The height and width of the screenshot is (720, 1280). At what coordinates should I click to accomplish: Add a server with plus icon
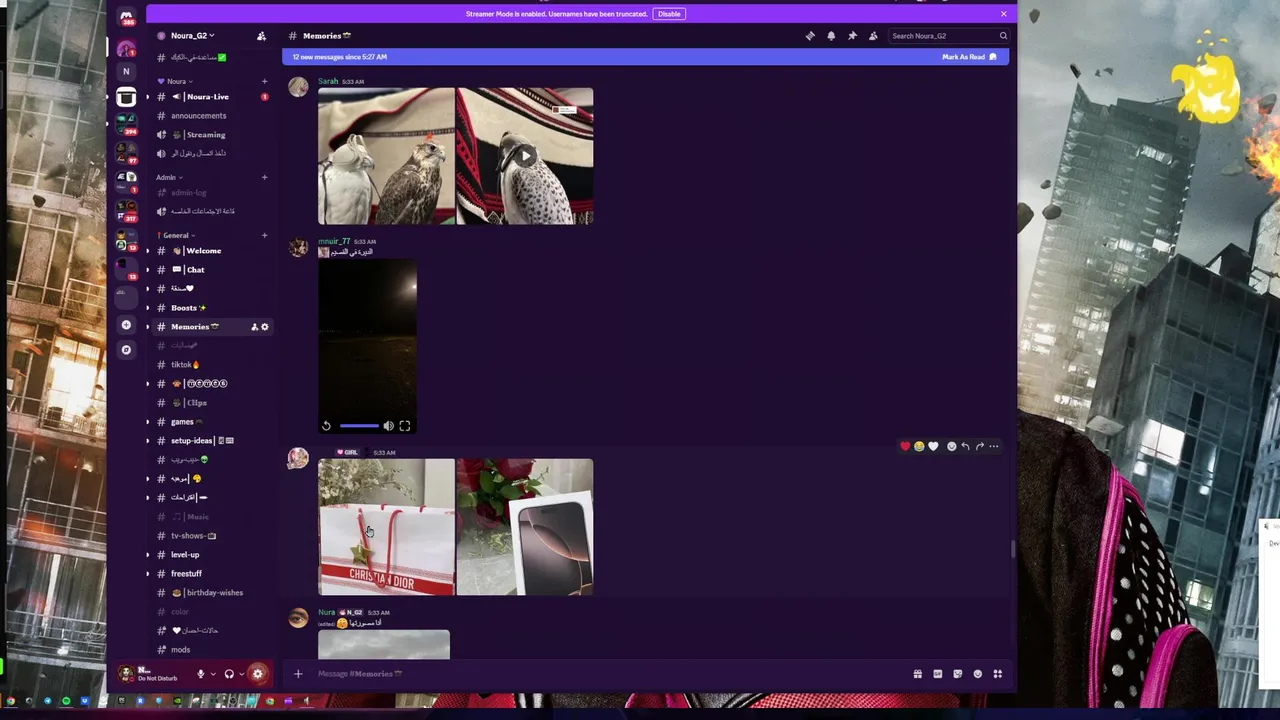pos(126,325)
